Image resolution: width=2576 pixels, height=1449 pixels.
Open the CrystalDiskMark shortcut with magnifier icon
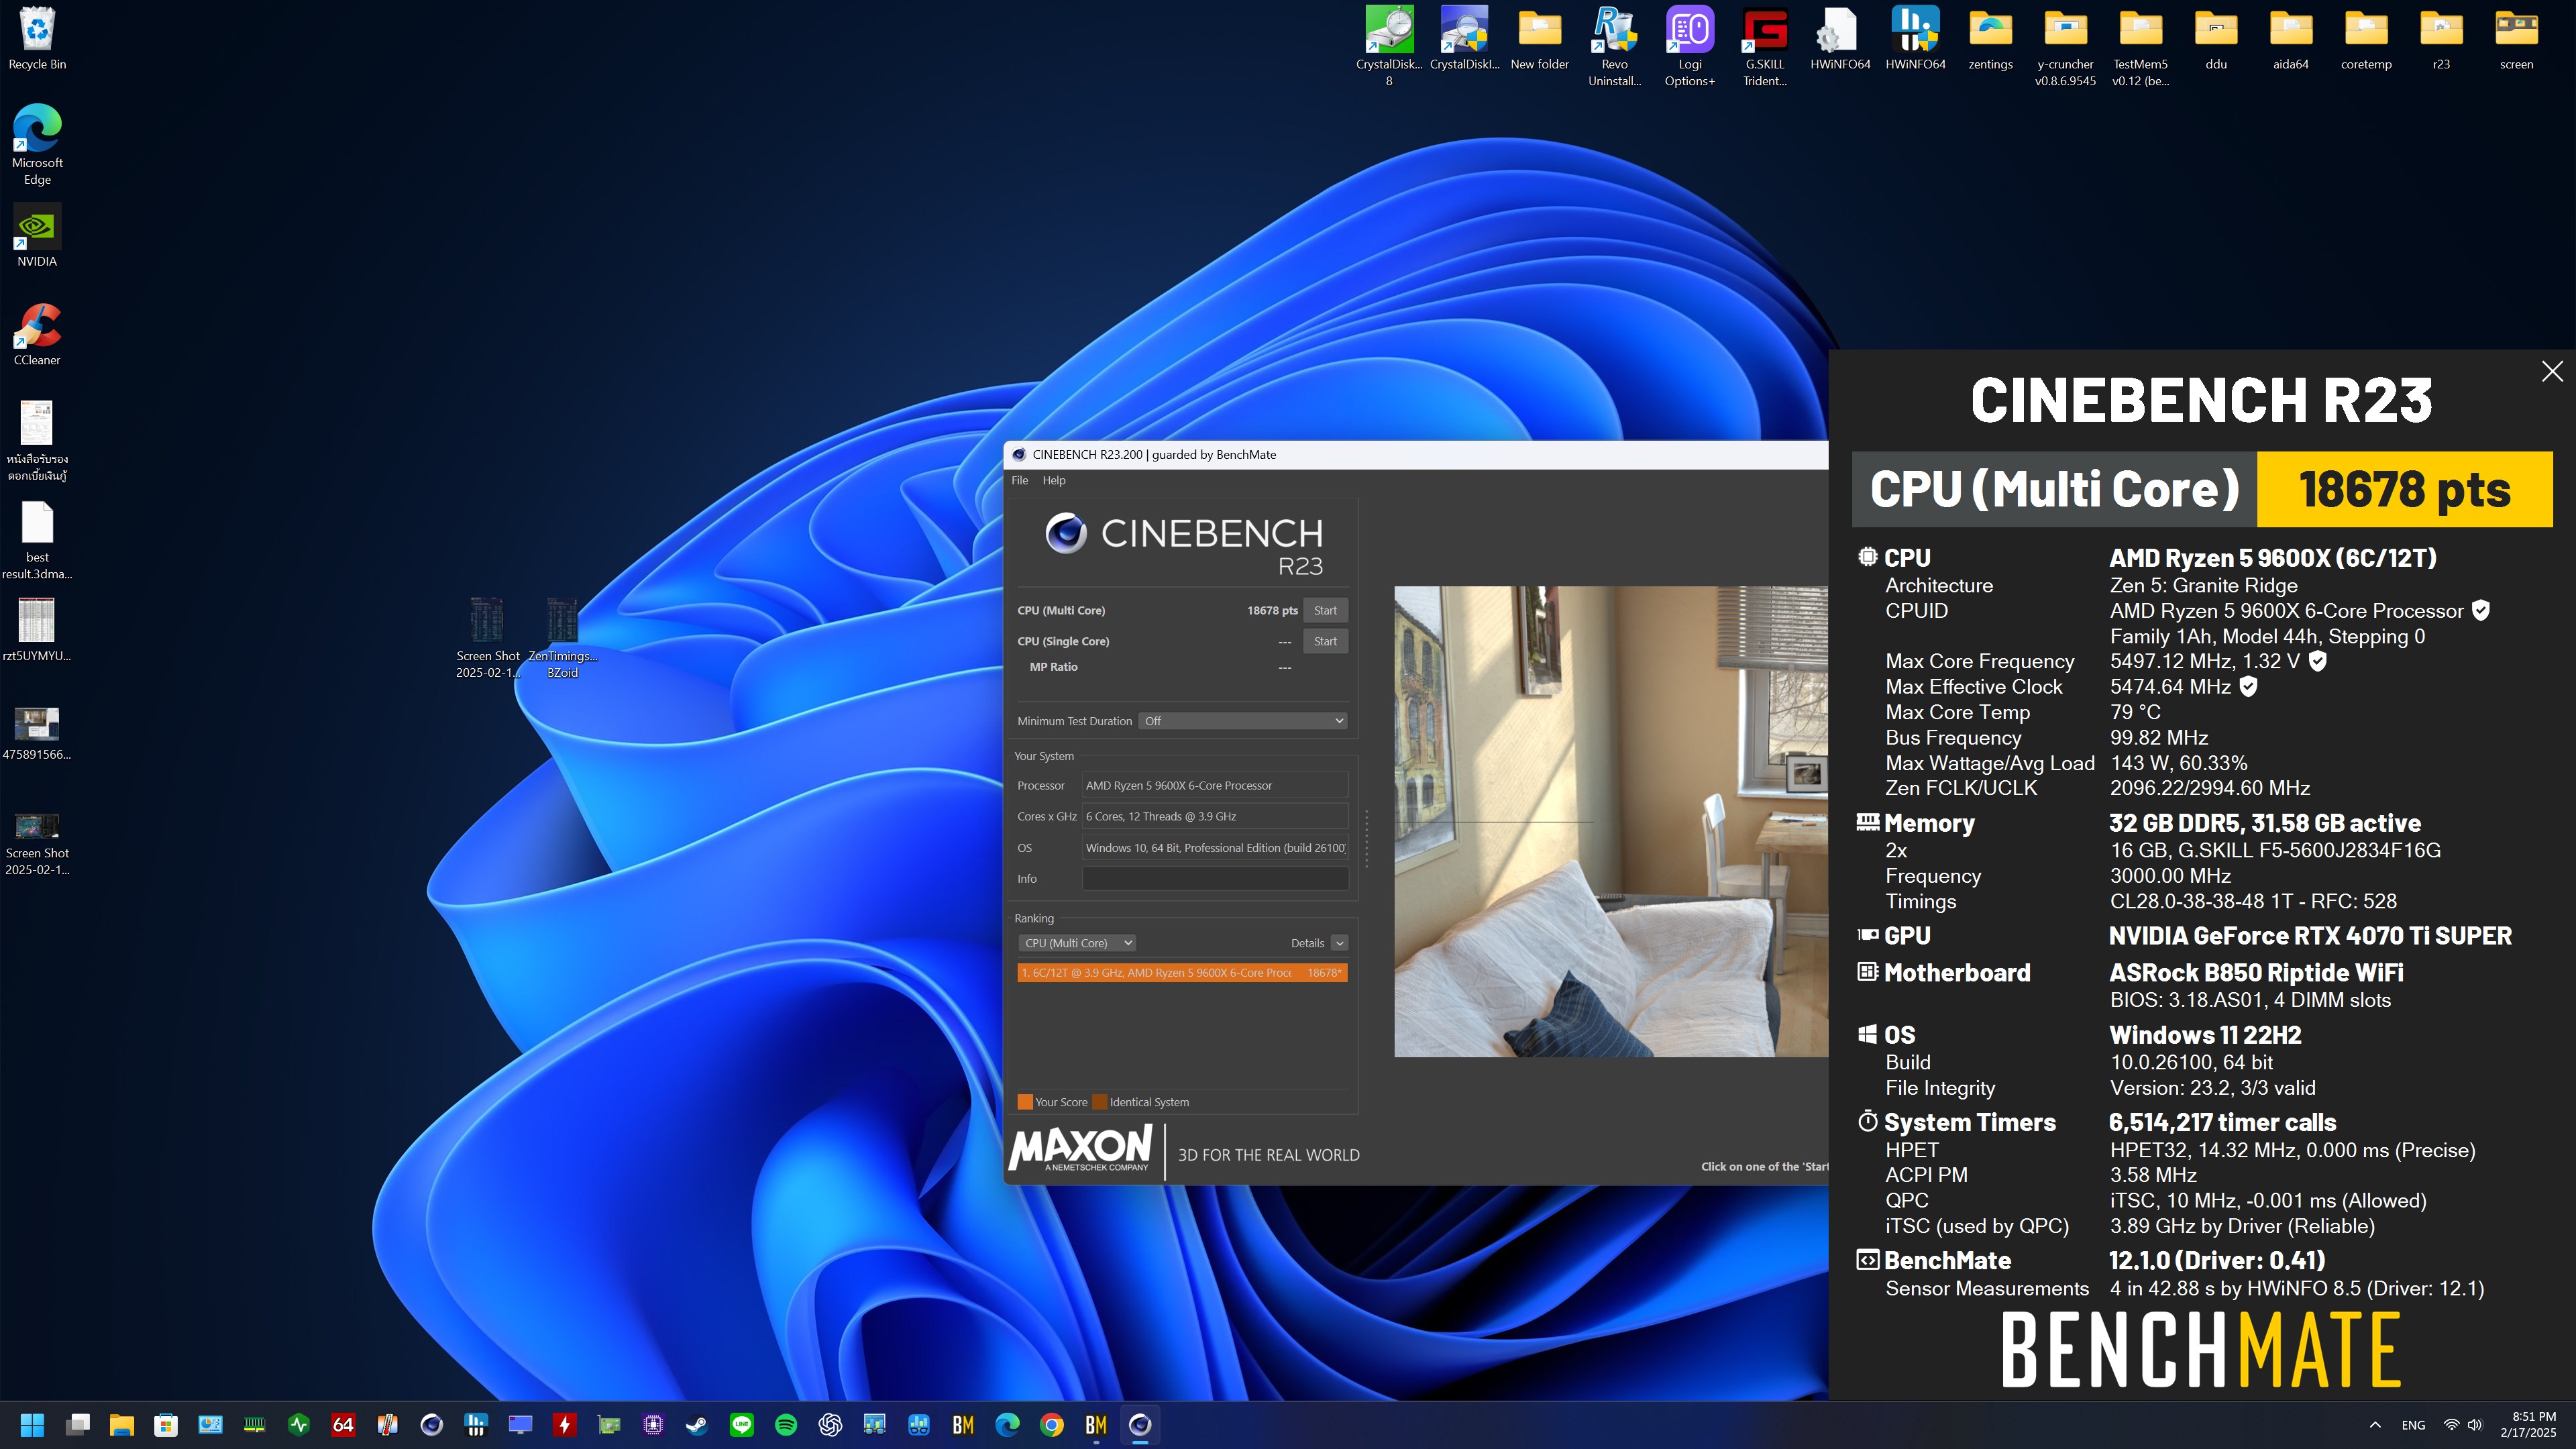tap(1464, 38)
